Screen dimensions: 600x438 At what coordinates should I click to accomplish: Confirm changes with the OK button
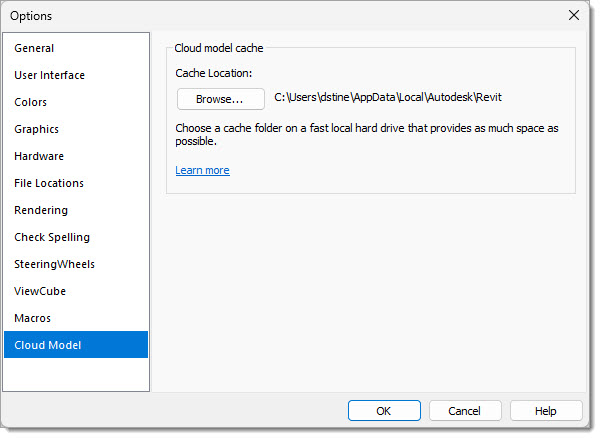click(x=384, y=411)
